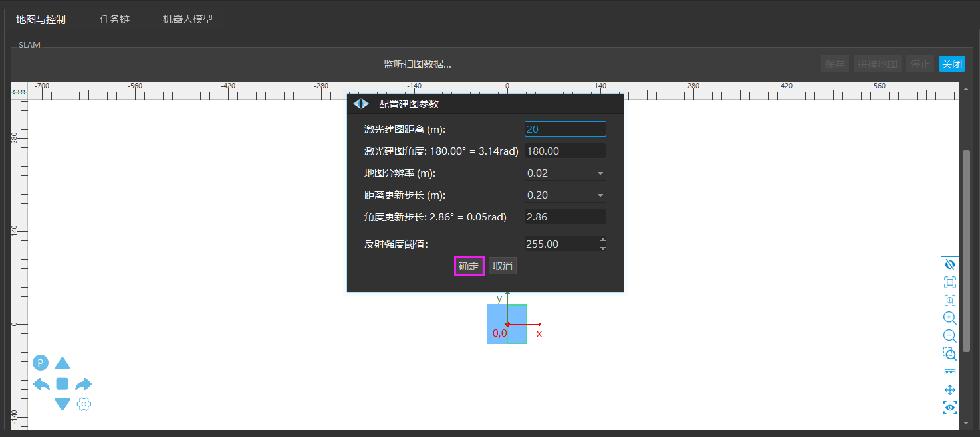980x437 pixels.
Task: Click the hide-visibility eye-slash icon
Action: (950, 264)
